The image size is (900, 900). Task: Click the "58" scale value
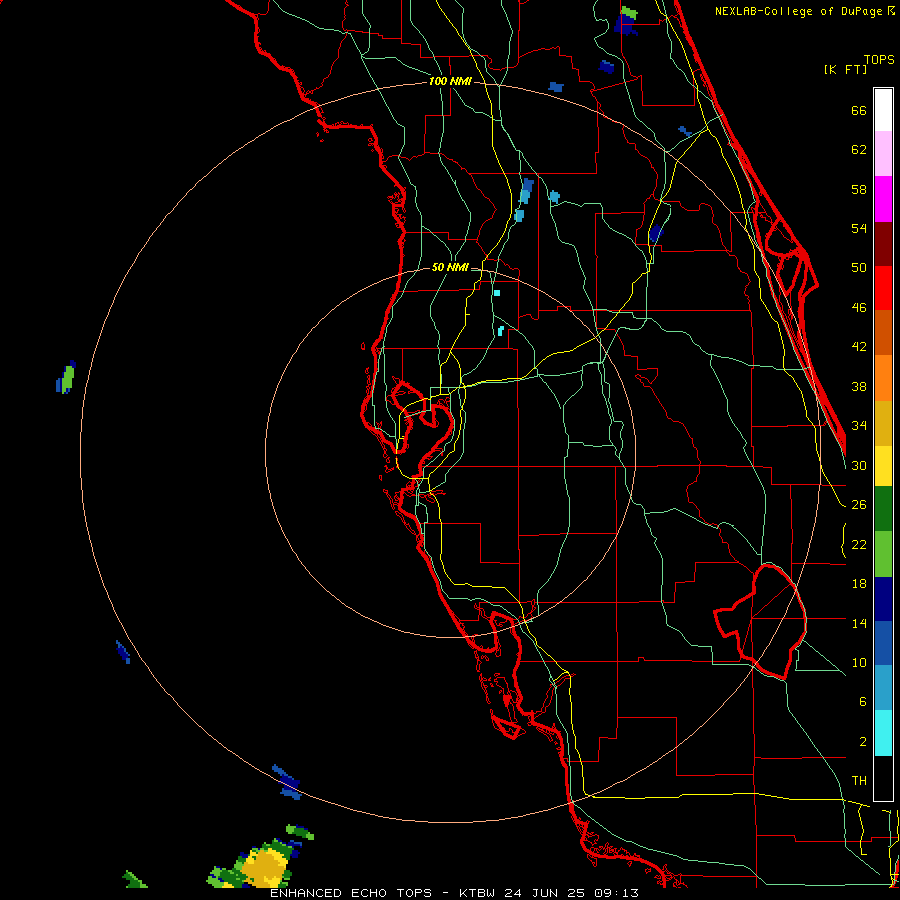(859, 189)
